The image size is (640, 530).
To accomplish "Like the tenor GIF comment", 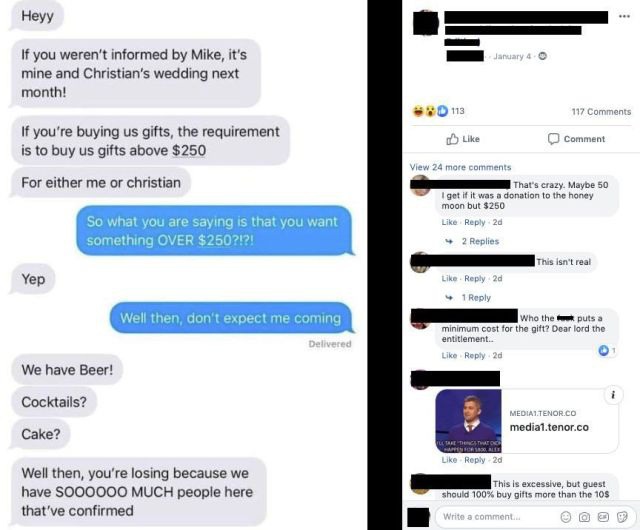I will point(449,460).
